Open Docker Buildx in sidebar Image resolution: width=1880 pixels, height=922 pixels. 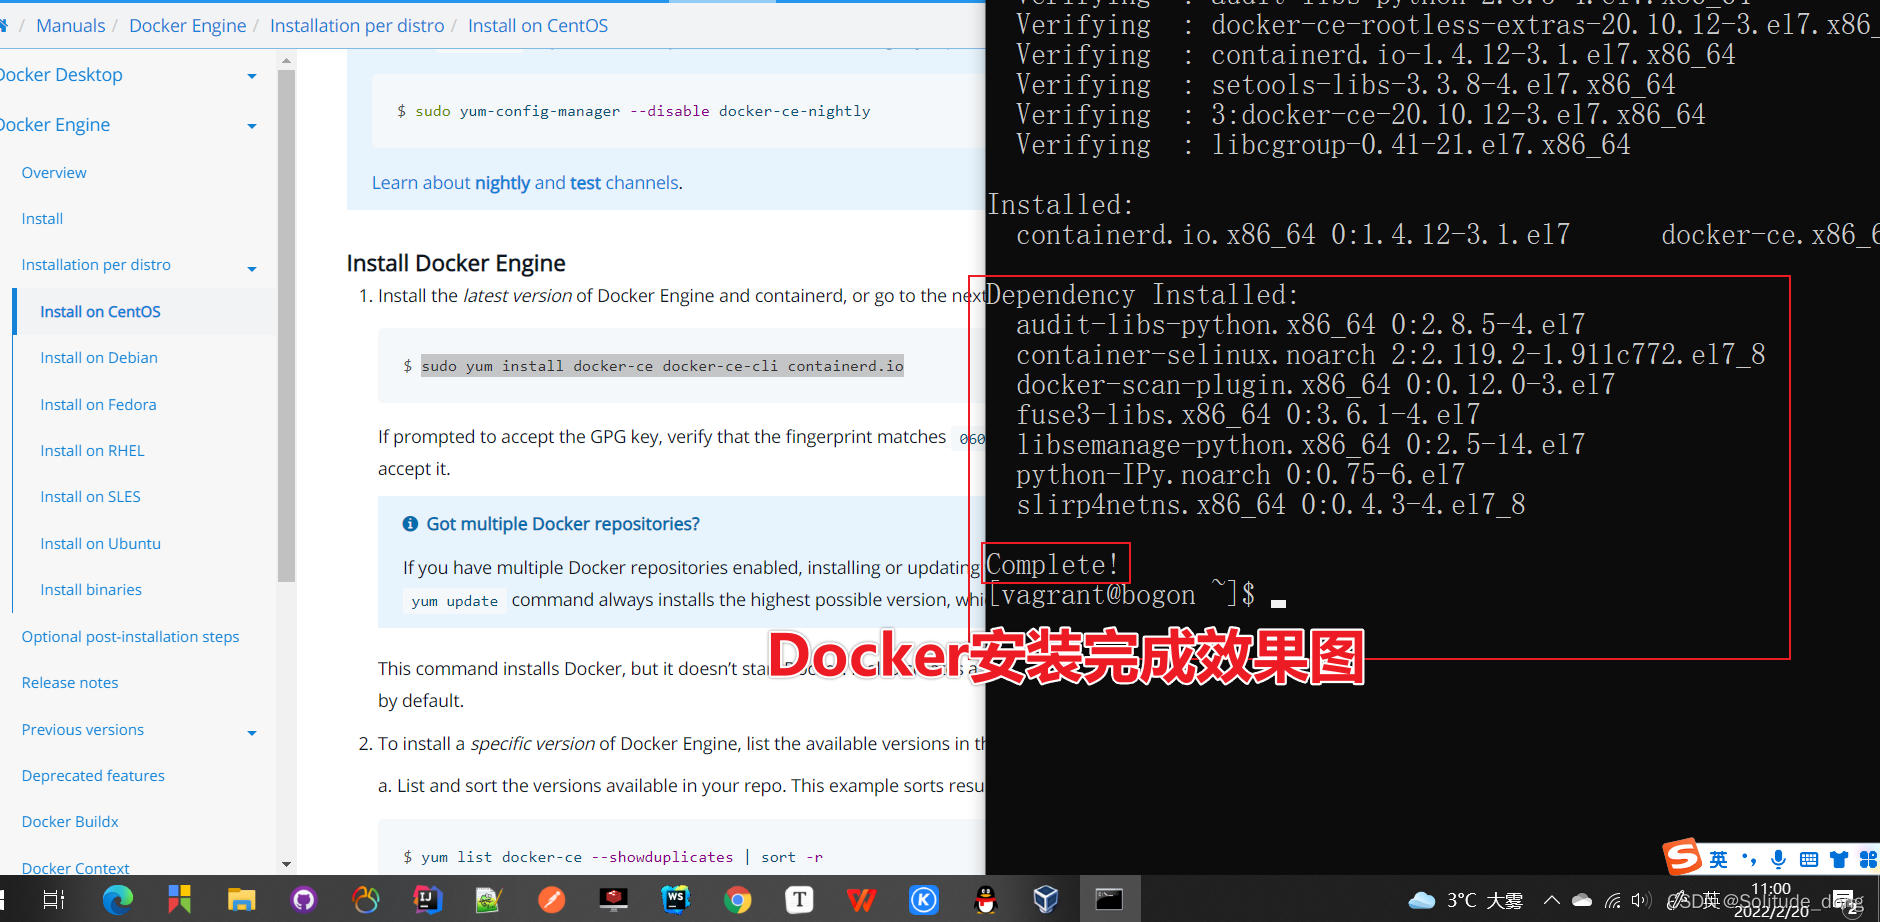(70, 821)
